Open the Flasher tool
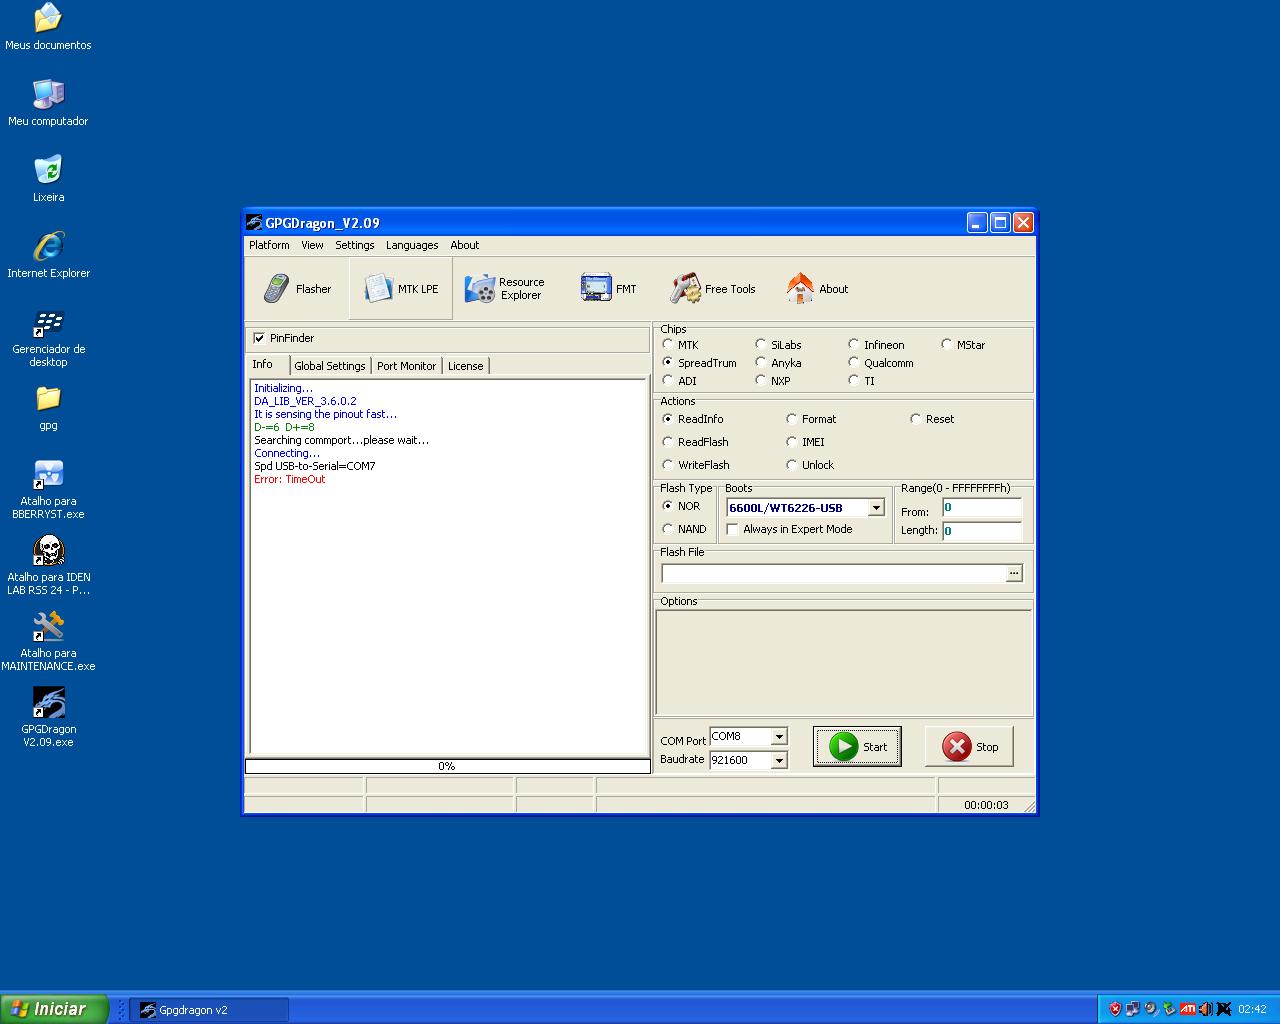Viewport: 1280px width, 1024px height. pyautogui.click(x=297, y=289)
